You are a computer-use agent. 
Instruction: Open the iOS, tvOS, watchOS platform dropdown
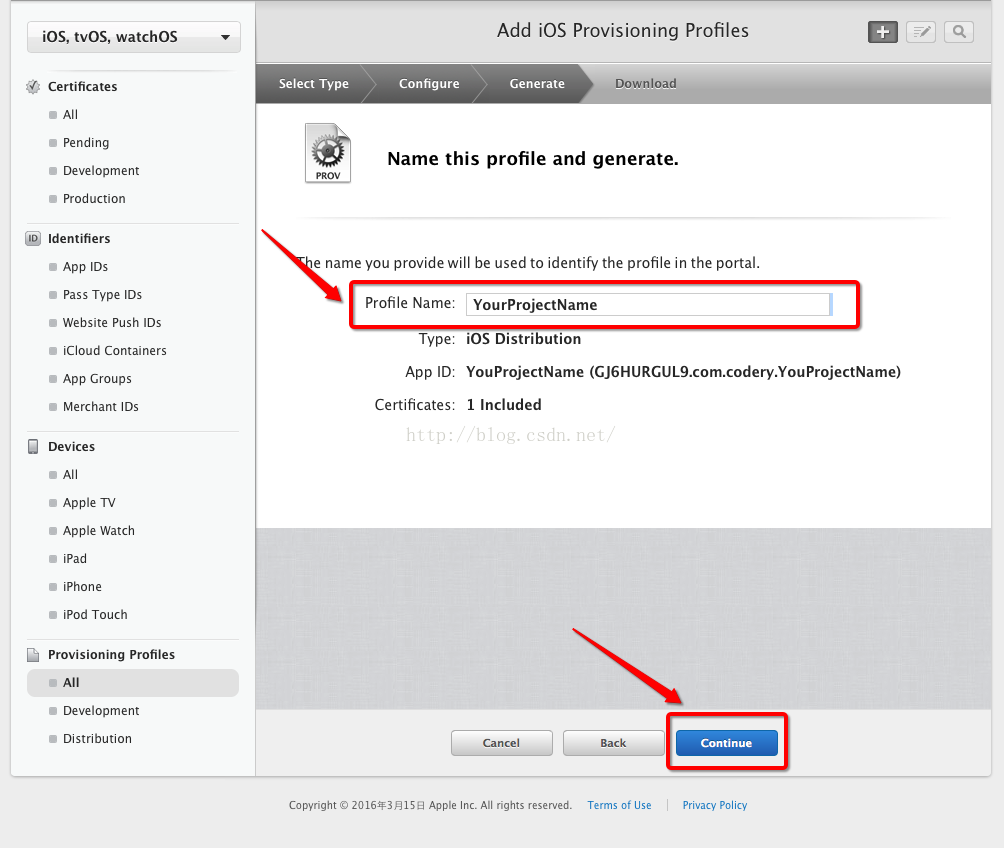click(x=134, y=38)
